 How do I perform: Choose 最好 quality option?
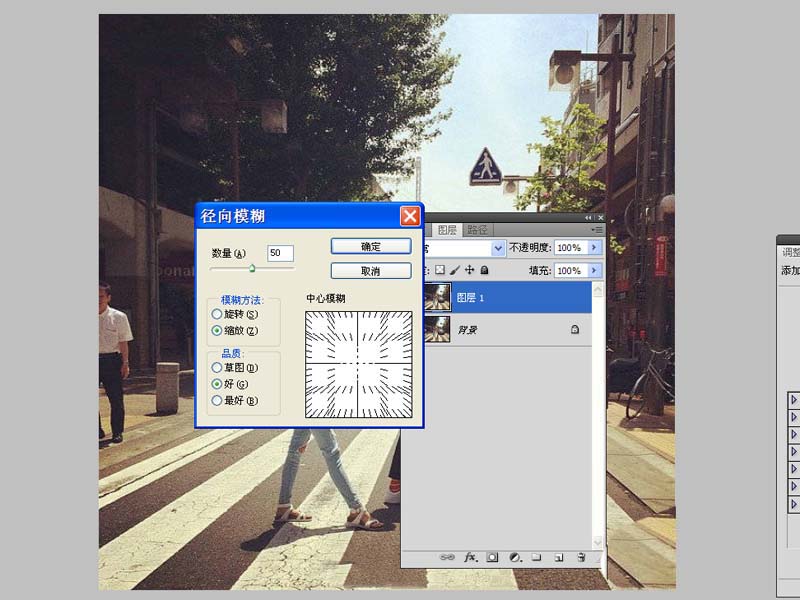(235, 401)
